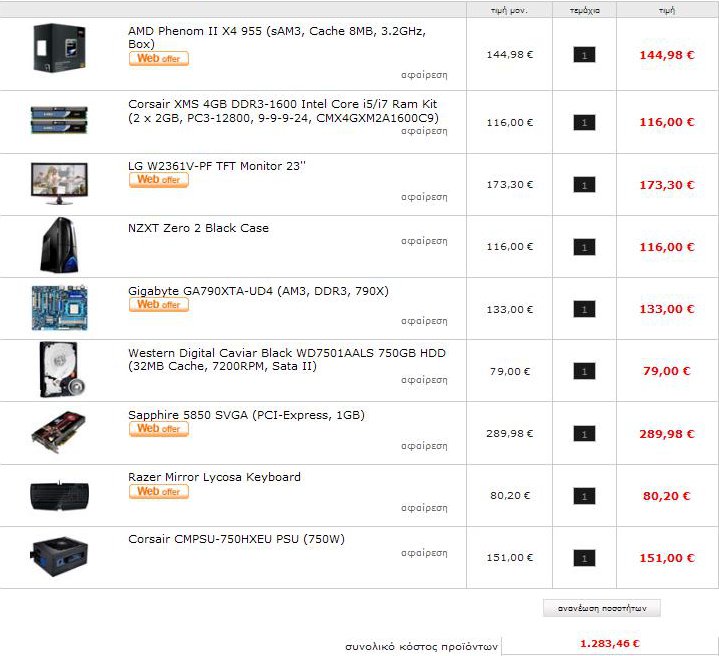
Task: Click the Web offer badge under AMD Phenom
Action: pyautogui.click(x=159, y=59)
